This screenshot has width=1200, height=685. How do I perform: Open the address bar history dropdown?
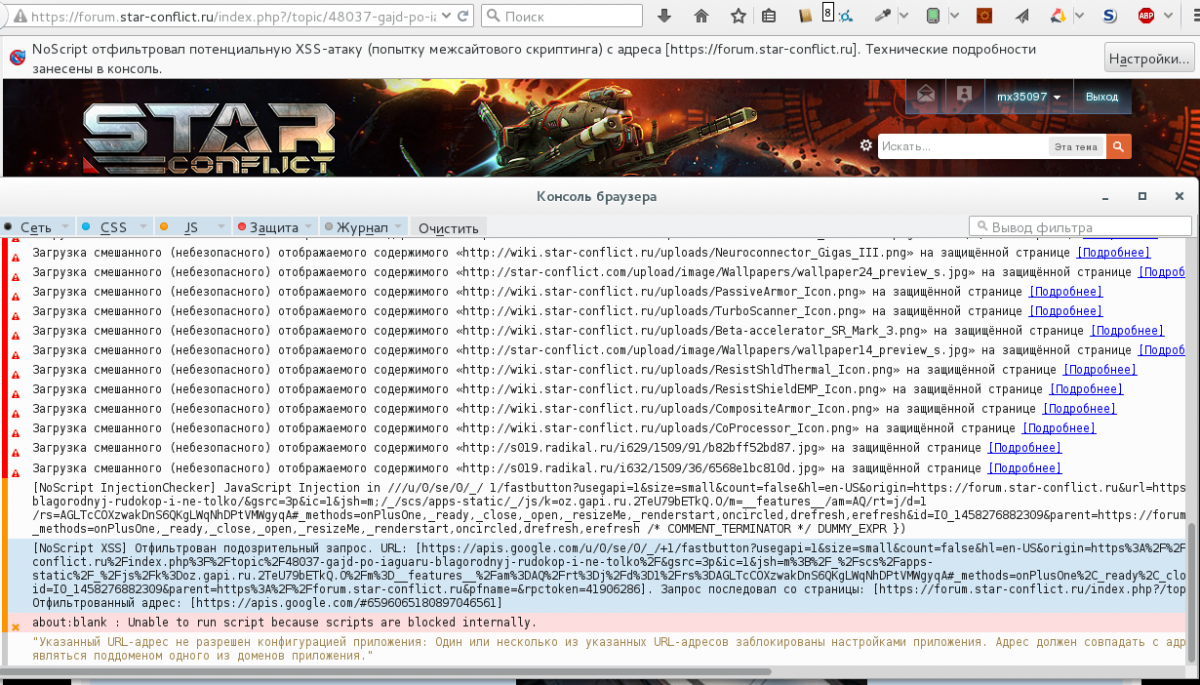click(x=446, y=16)
